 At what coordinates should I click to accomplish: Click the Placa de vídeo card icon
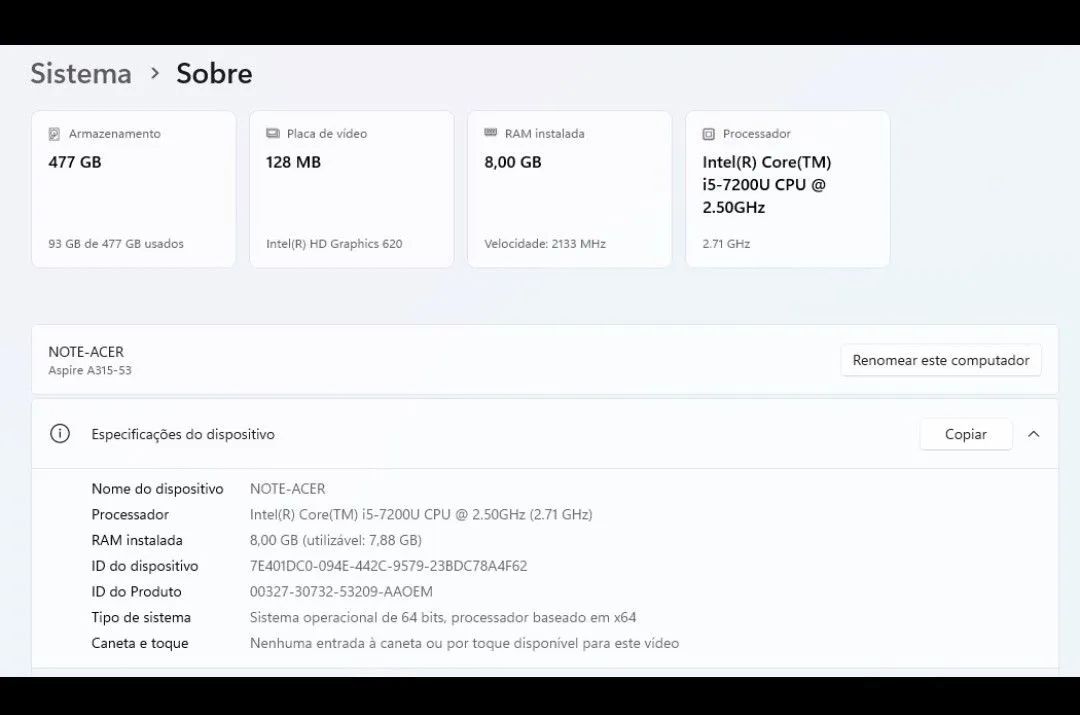272,134
